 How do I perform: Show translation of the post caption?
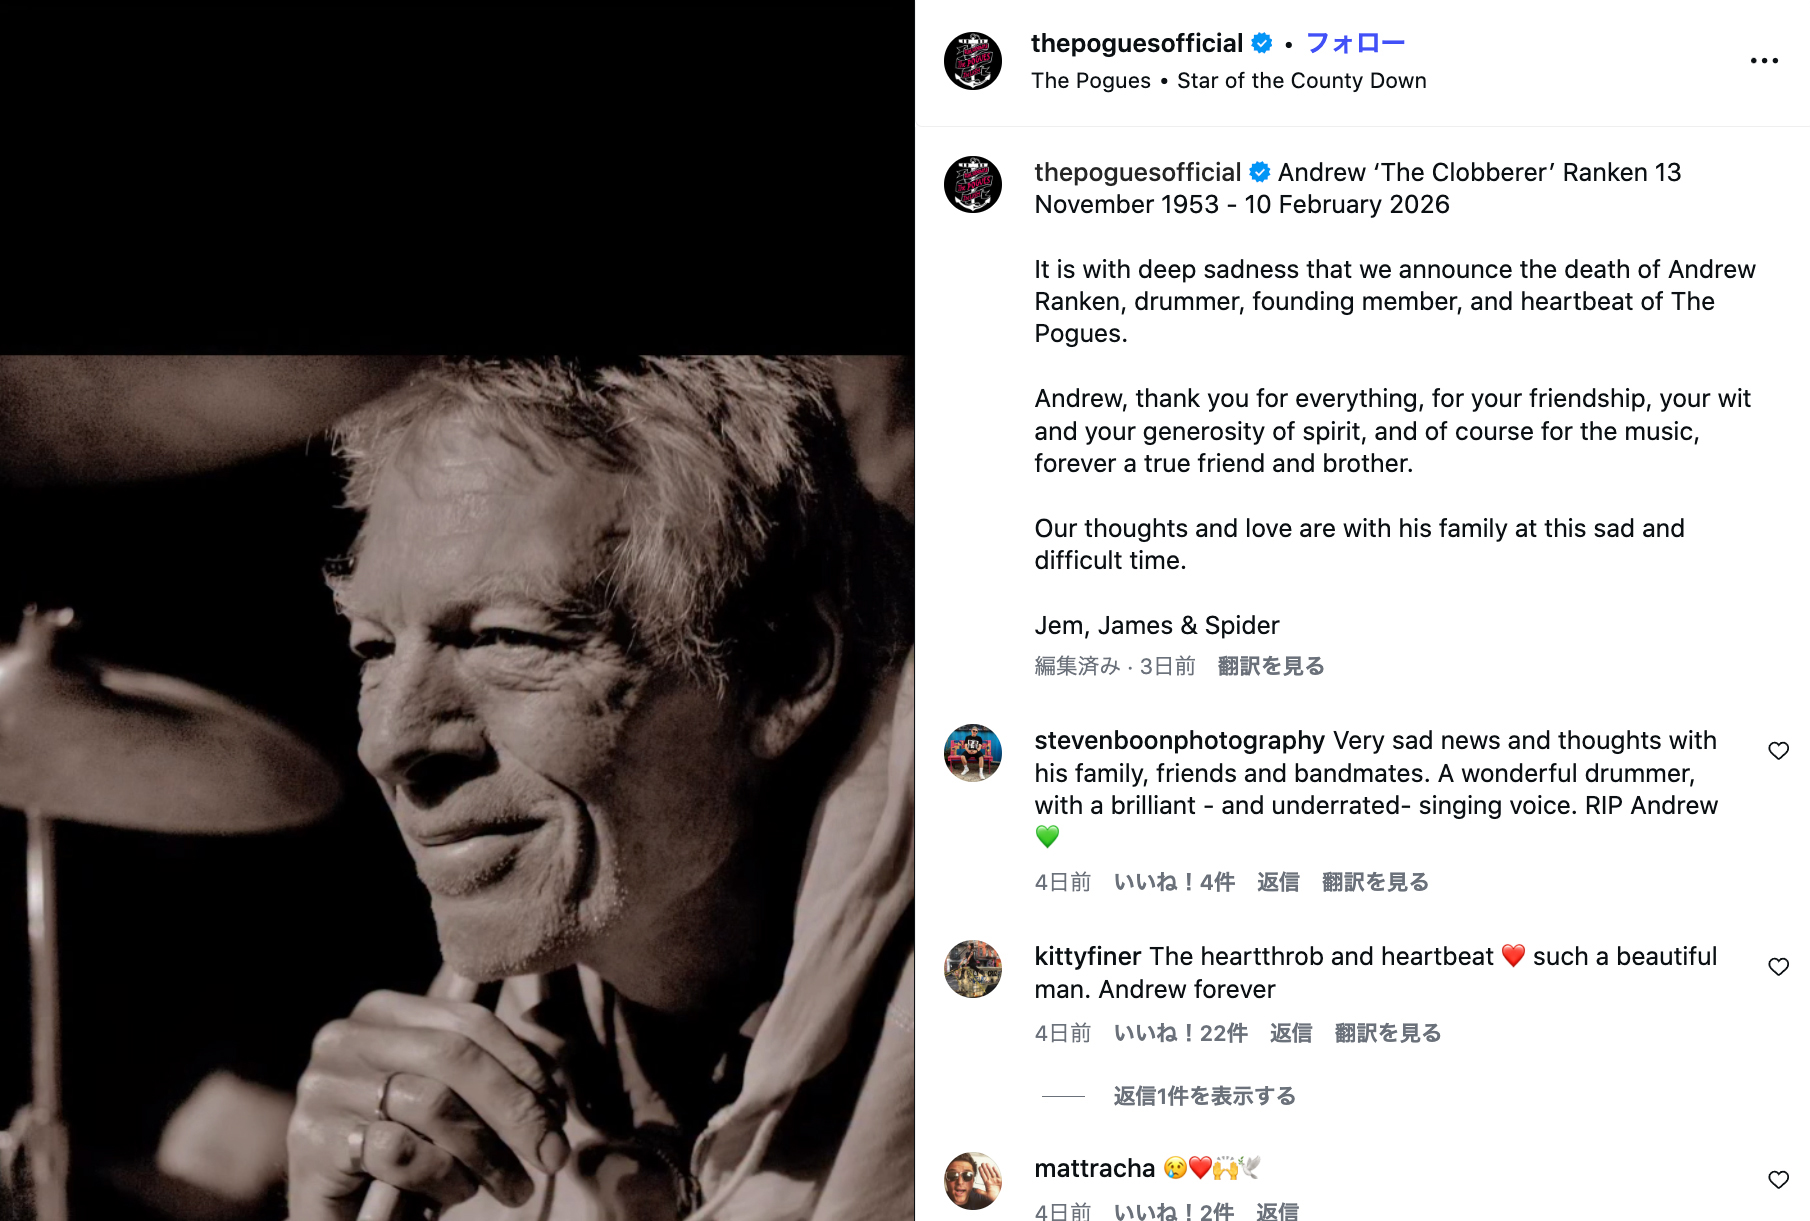pyautogui.click(x=1270, y=666)
